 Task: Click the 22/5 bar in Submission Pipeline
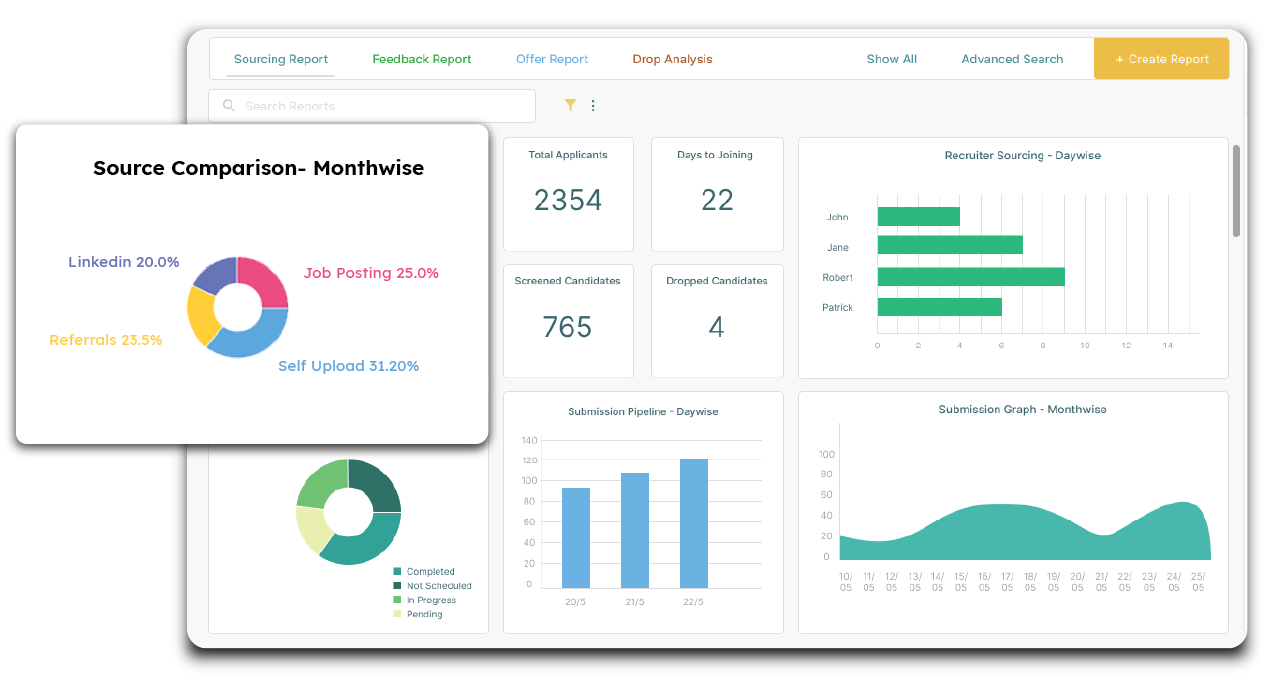click(693, 523)
